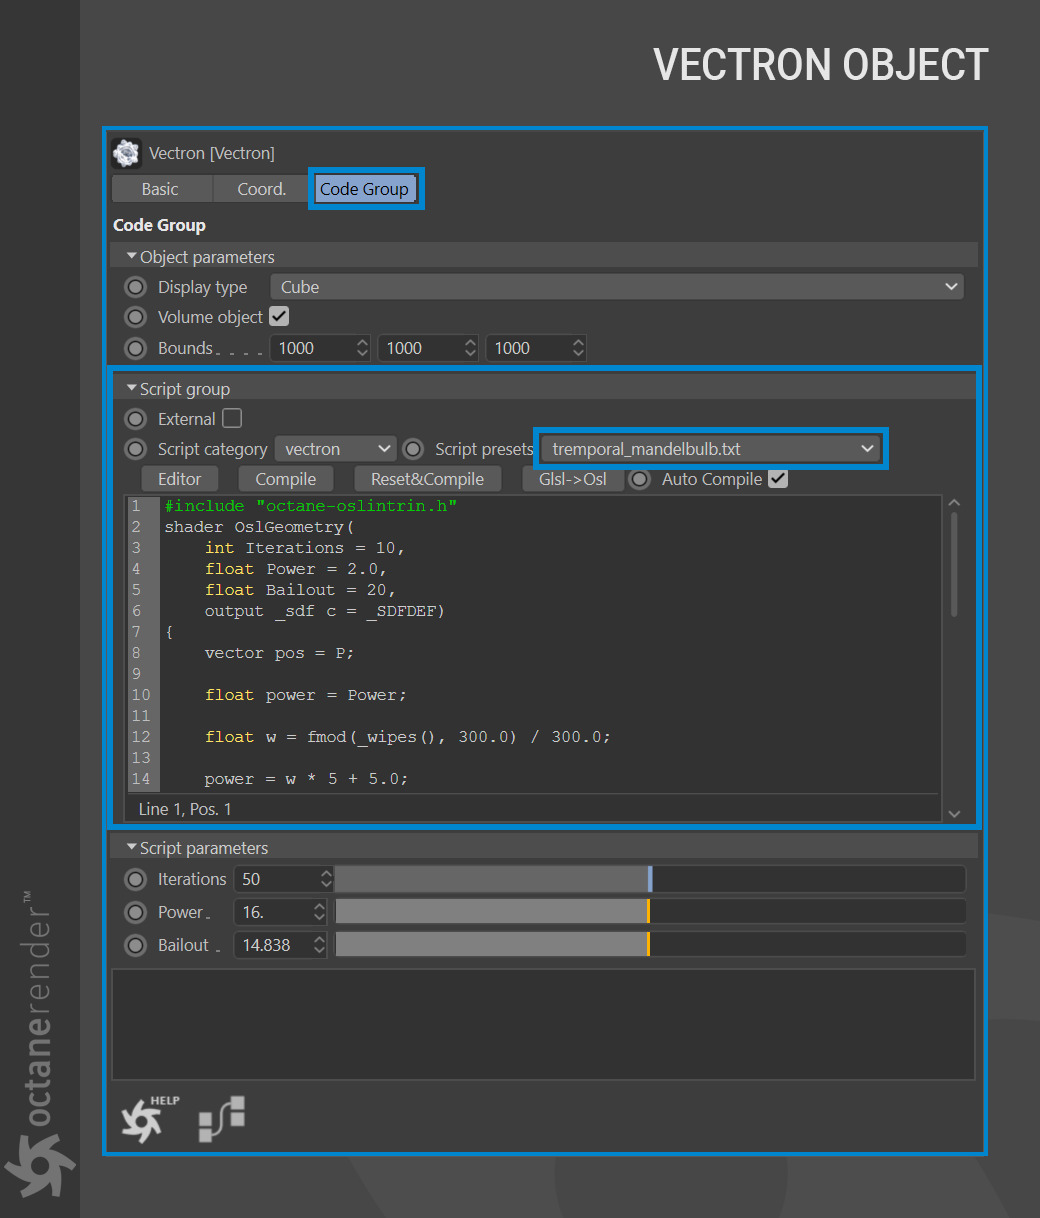Switch to the Basic tab
Image resolution: width=1040 pixels, height=1218 pixels.
(161, 188)
